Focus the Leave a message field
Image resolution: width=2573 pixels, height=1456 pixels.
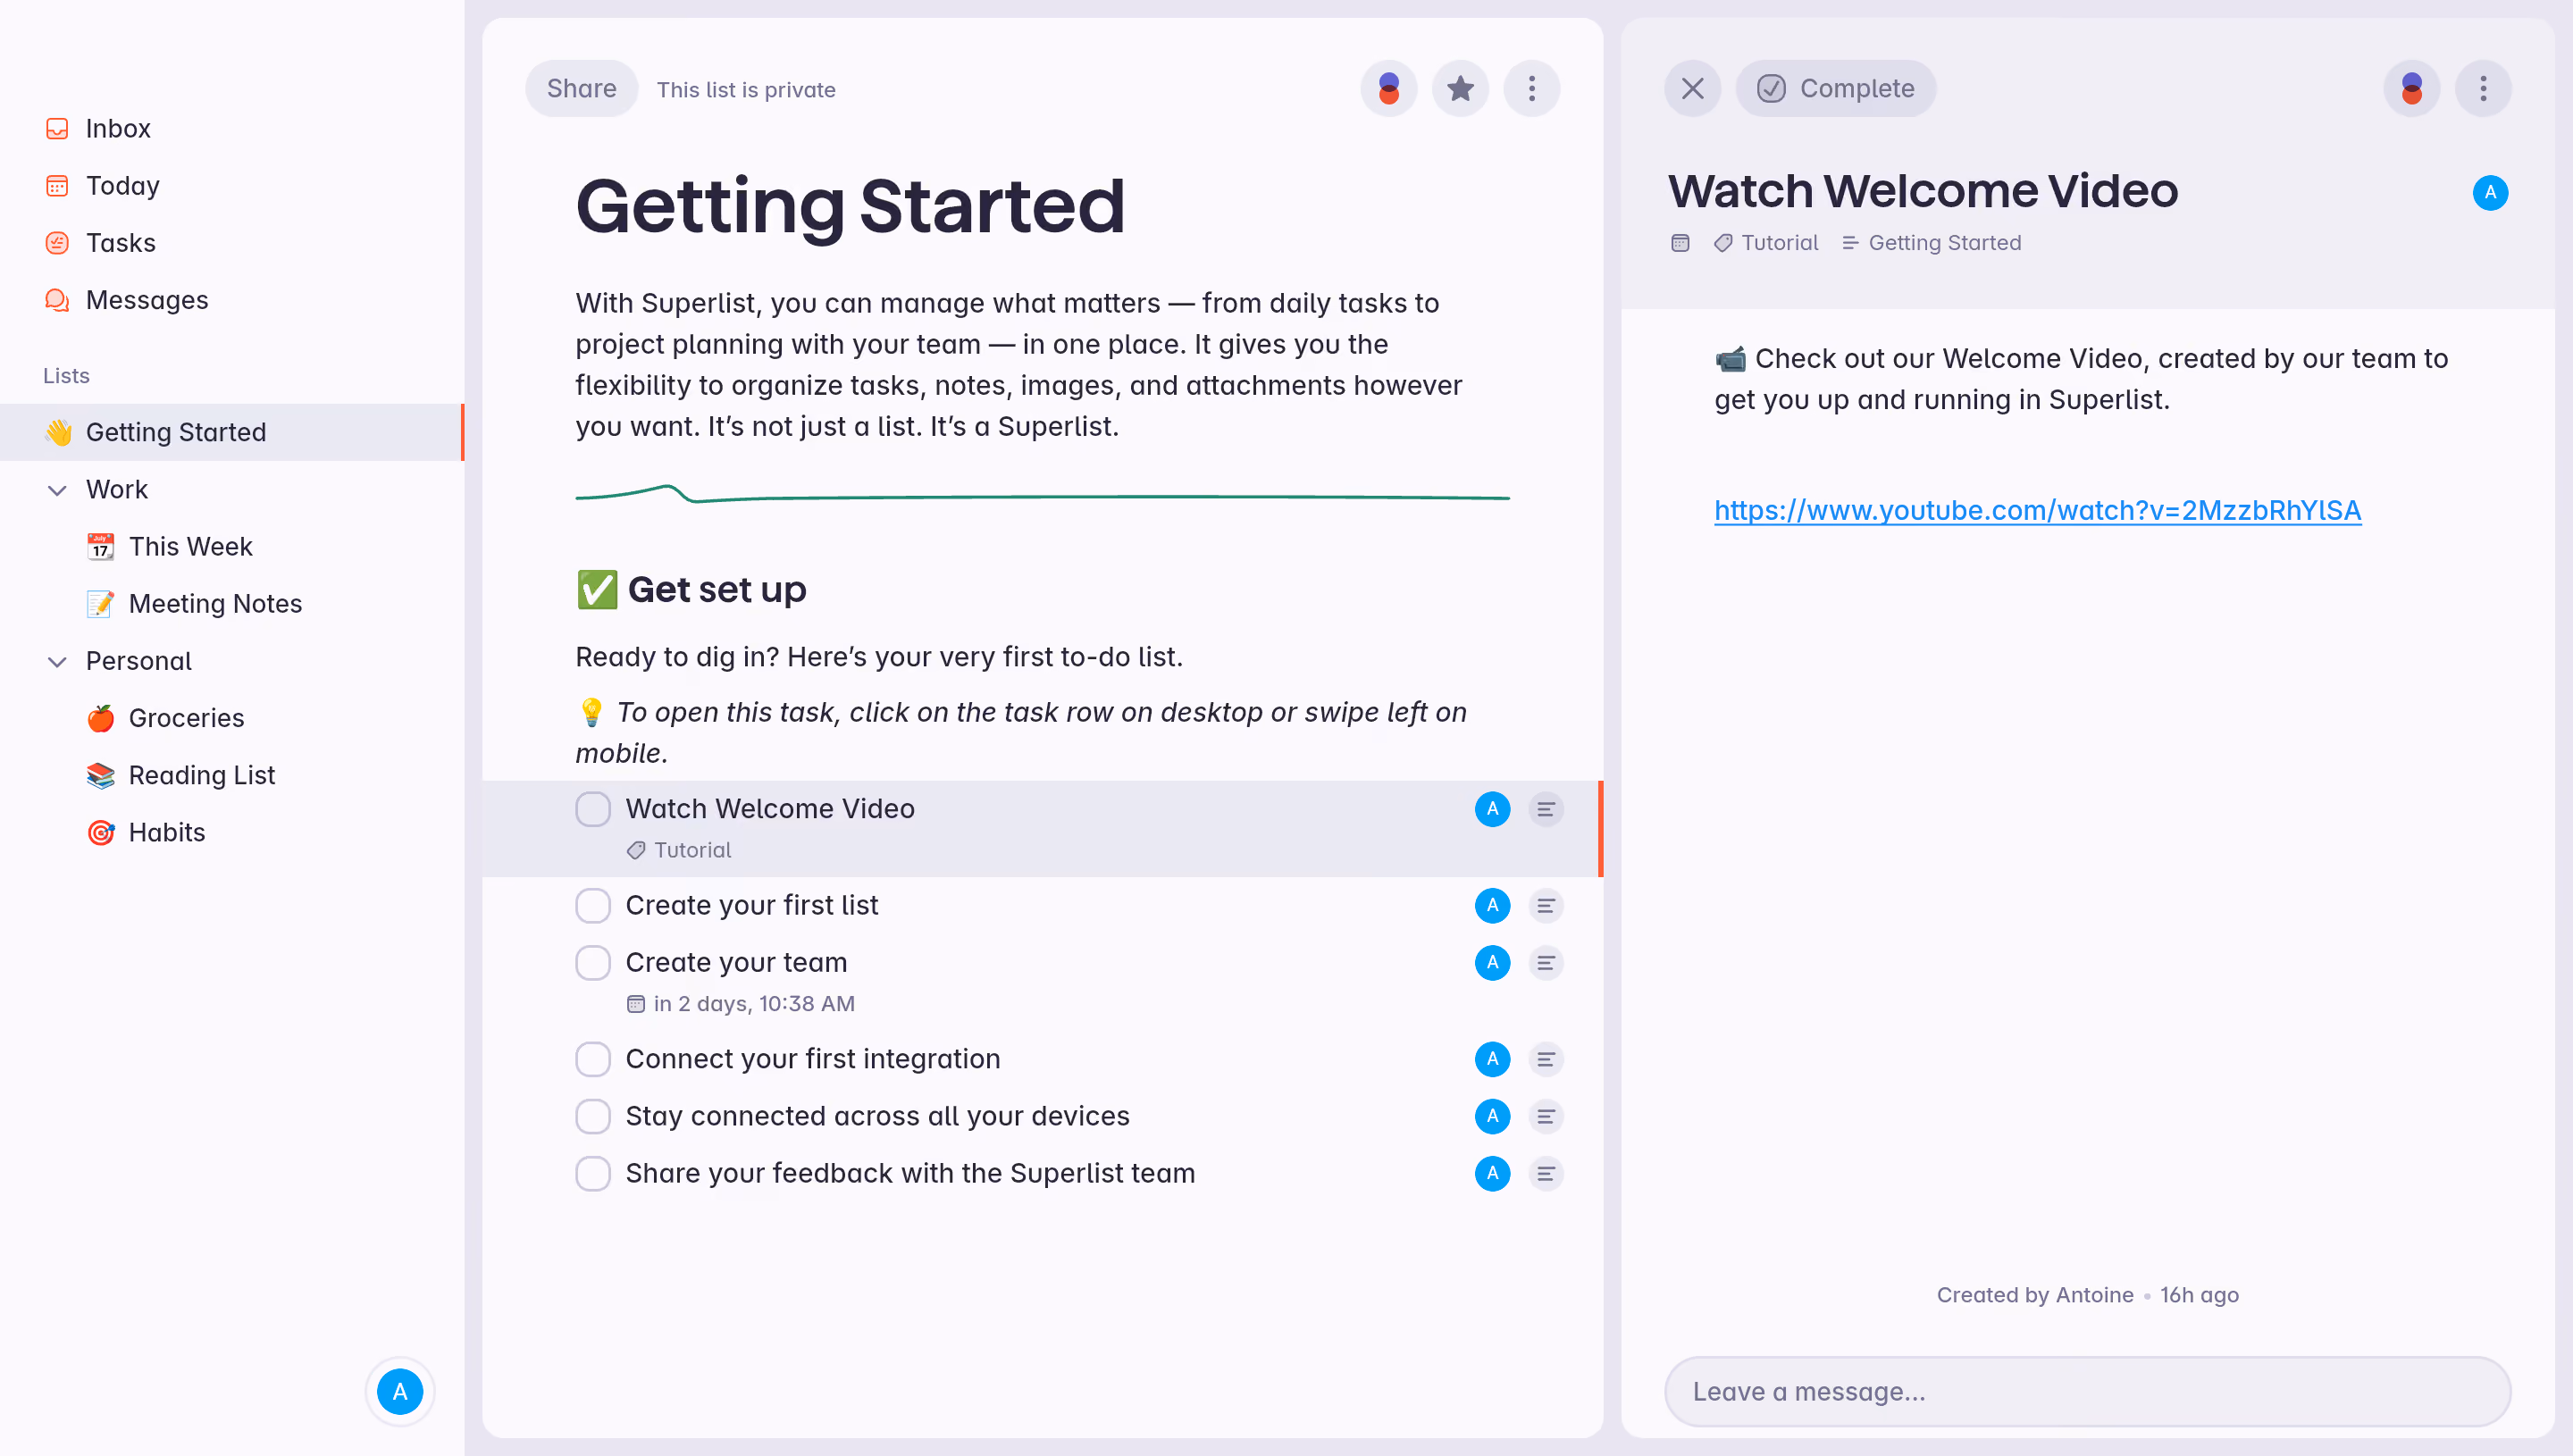pyautogui.click(x=2087, y=1391)
